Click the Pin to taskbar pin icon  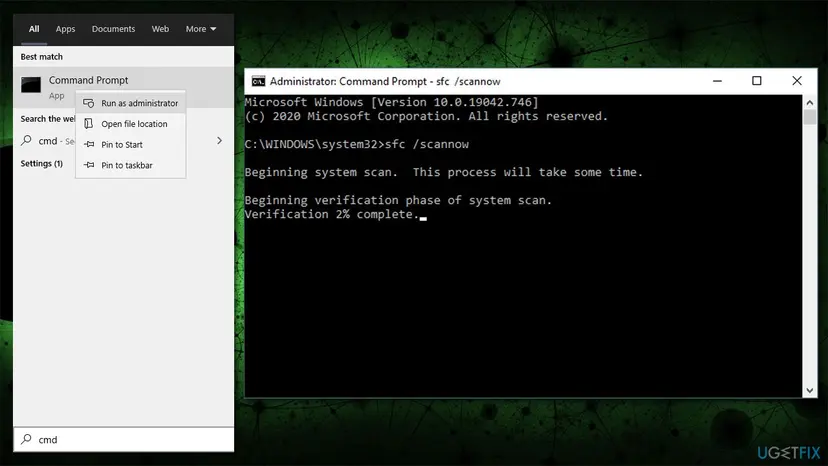[89, 165]
